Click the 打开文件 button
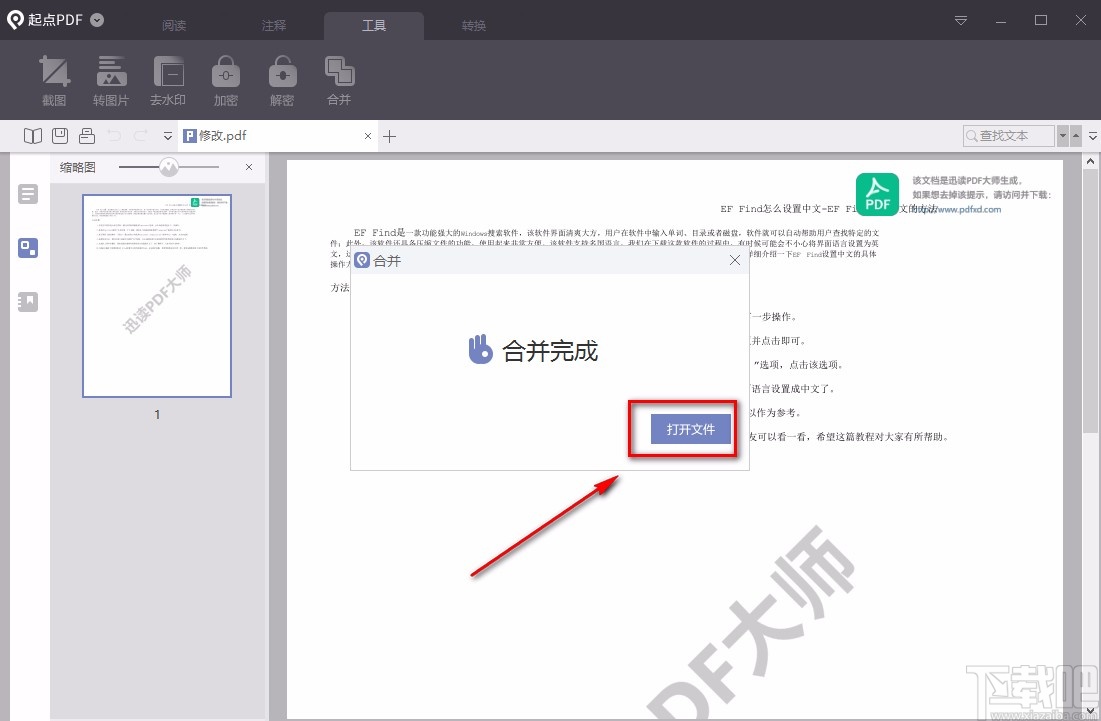1101x721 pixels. coord(691,429)
